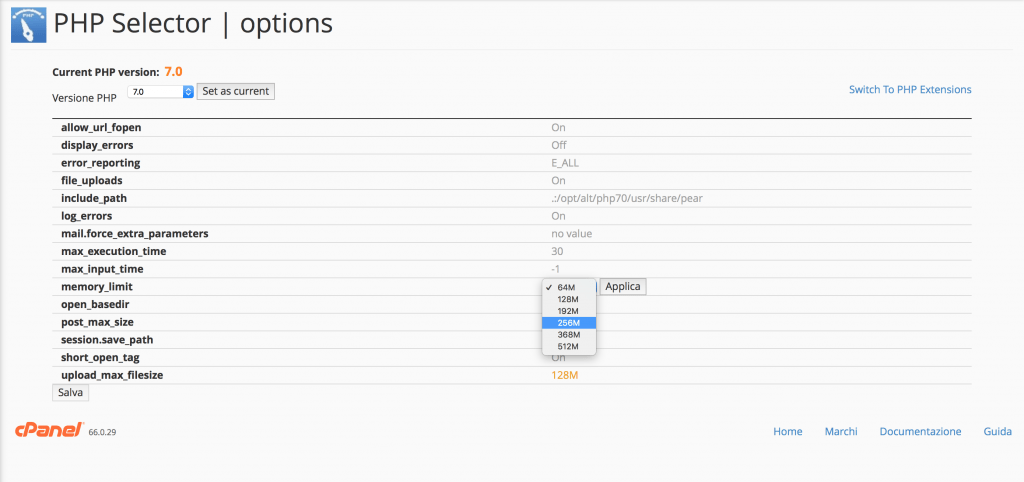
Task: Click the Salva button
Action: [x=70, y=393]
